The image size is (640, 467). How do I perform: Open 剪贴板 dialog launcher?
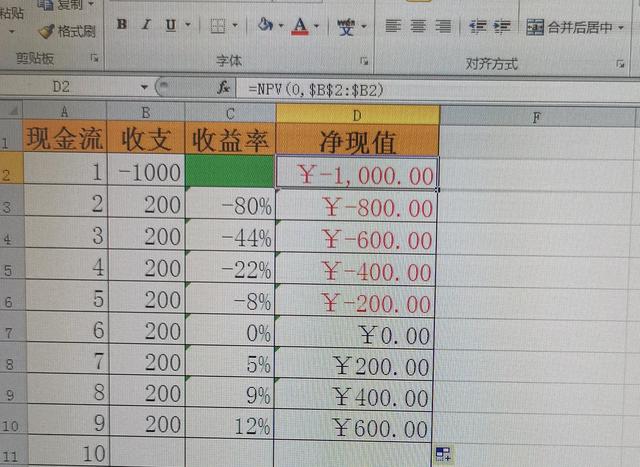(94, 59)
